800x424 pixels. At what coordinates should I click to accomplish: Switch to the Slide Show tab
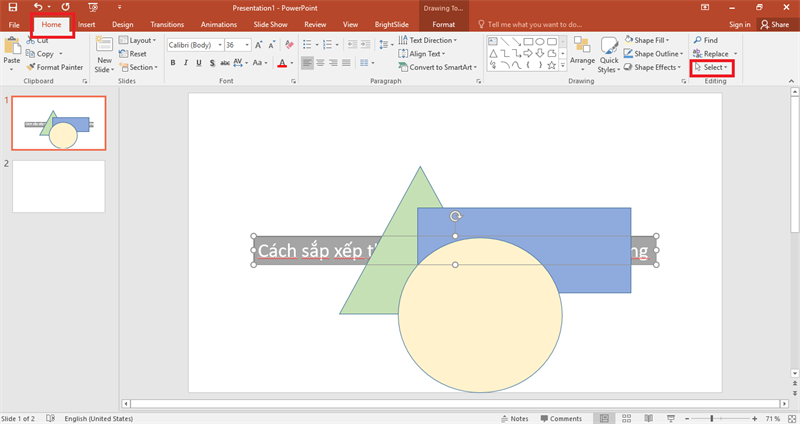tap(270, 24)
